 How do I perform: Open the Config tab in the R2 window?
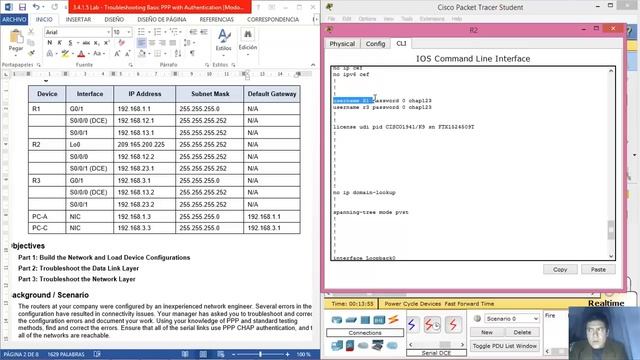375,44
